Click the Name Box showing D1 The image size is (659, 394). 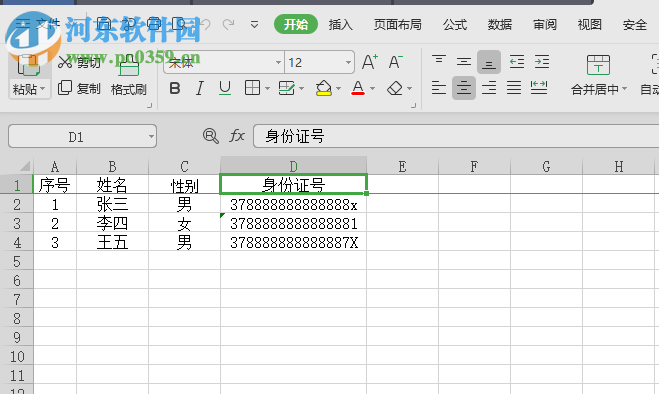[x=76, y=136]
